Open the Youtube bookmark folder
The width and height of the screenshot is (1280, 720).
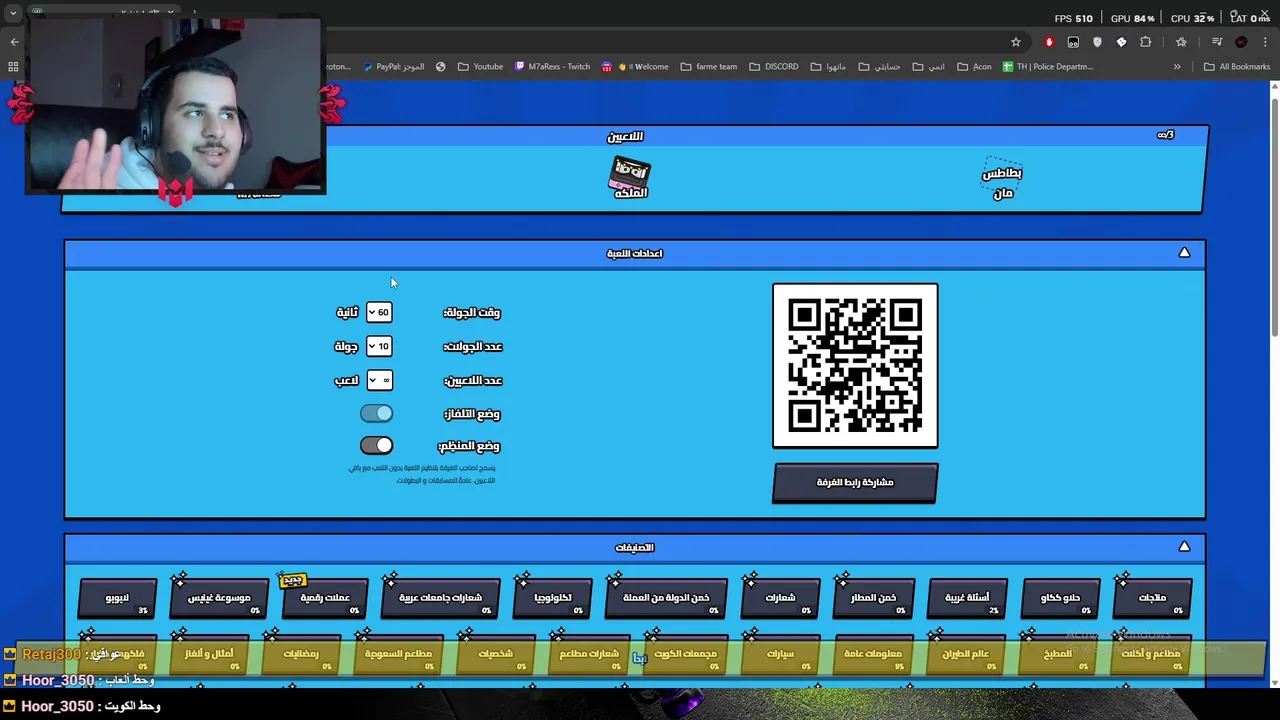(480, 67)
